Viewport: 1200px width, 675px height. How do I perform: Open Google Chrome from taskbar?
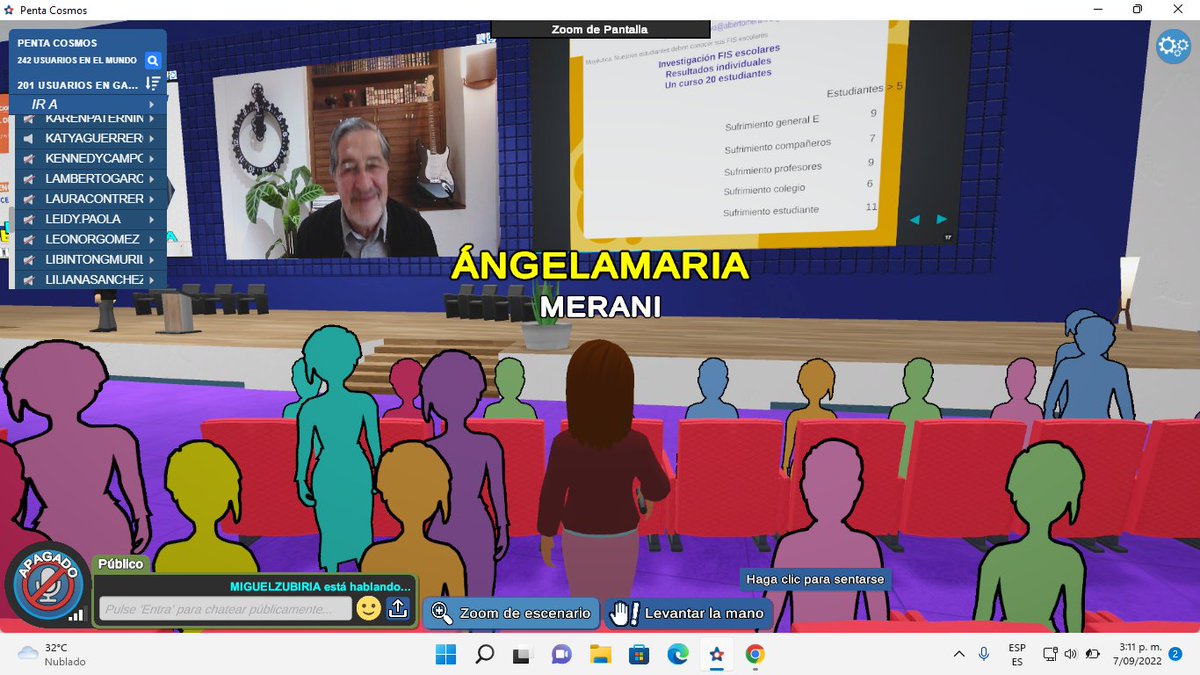[x=755, y=655]
